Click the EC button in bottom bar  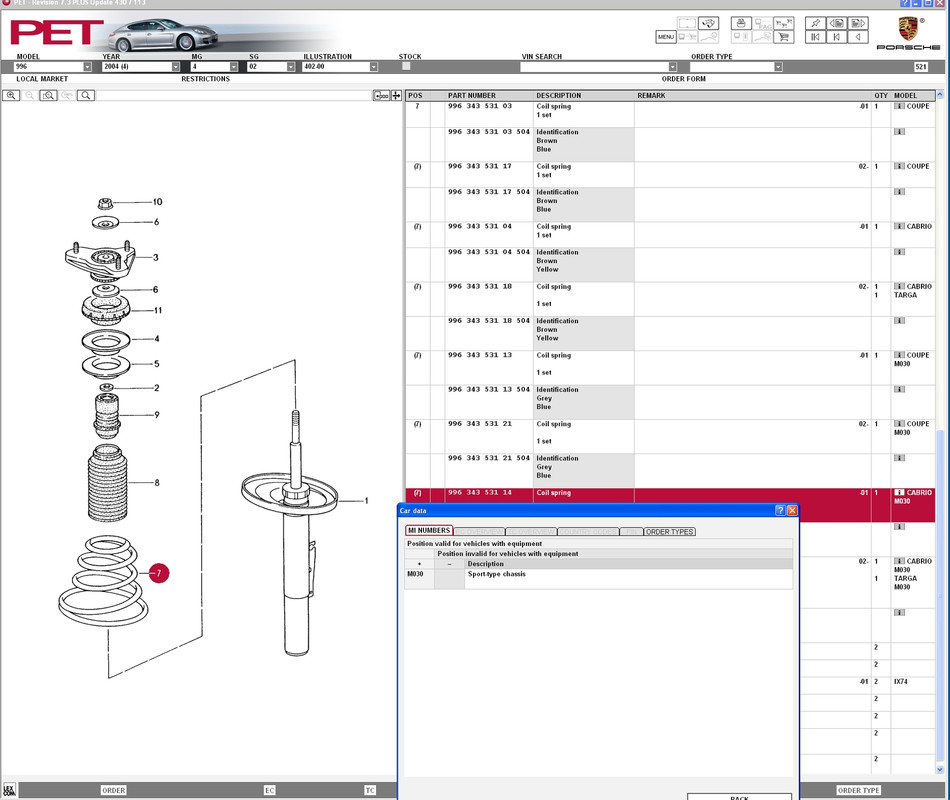pos(270,790)
